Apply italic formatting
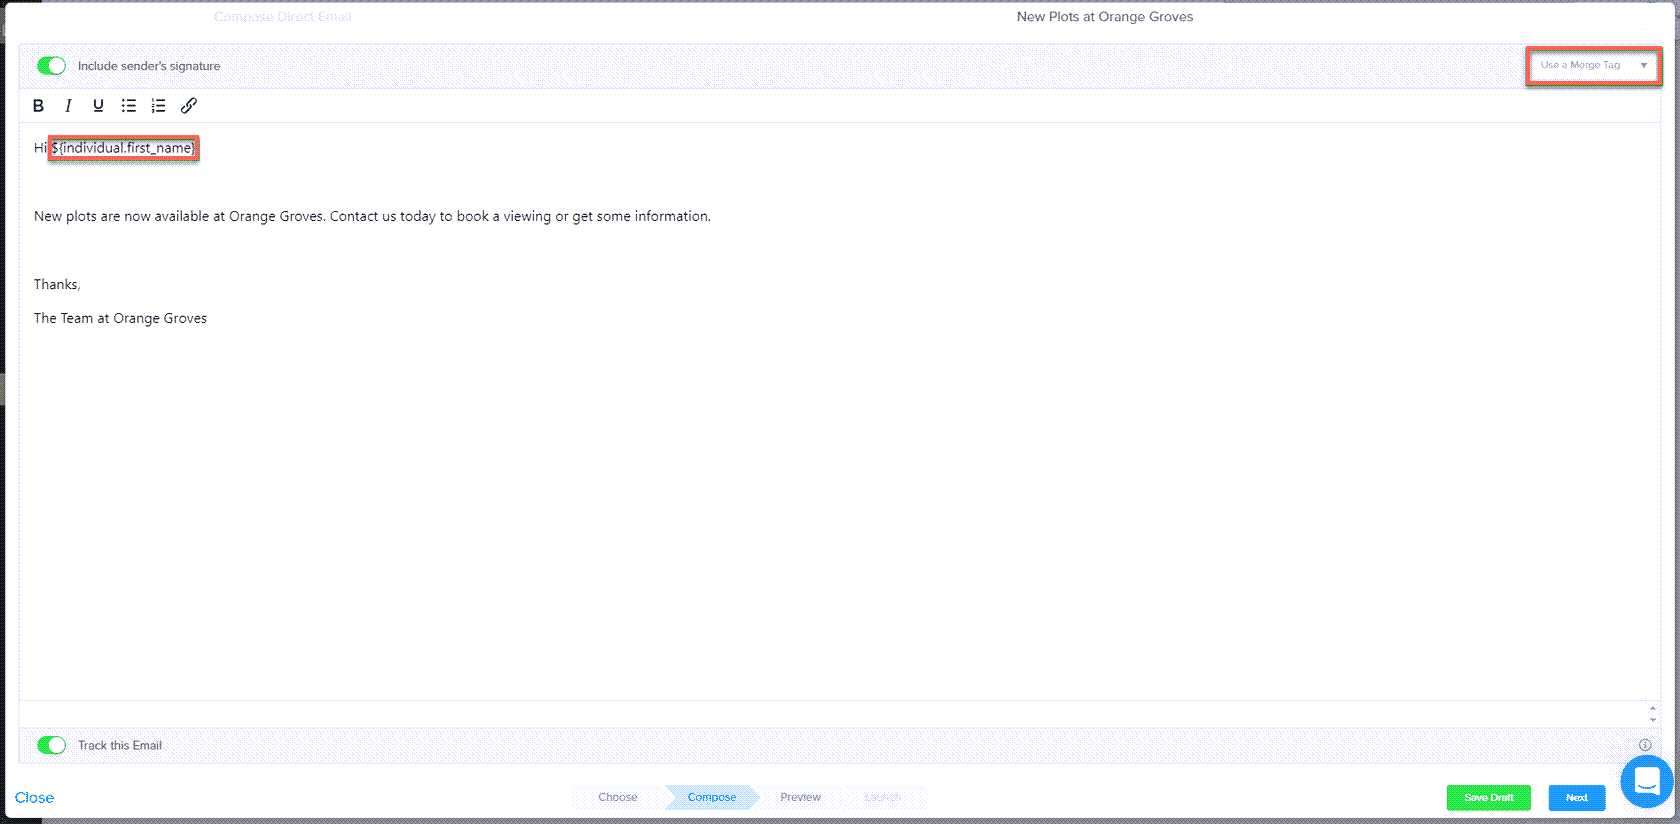1680x824 pixels. pos(68,106)
